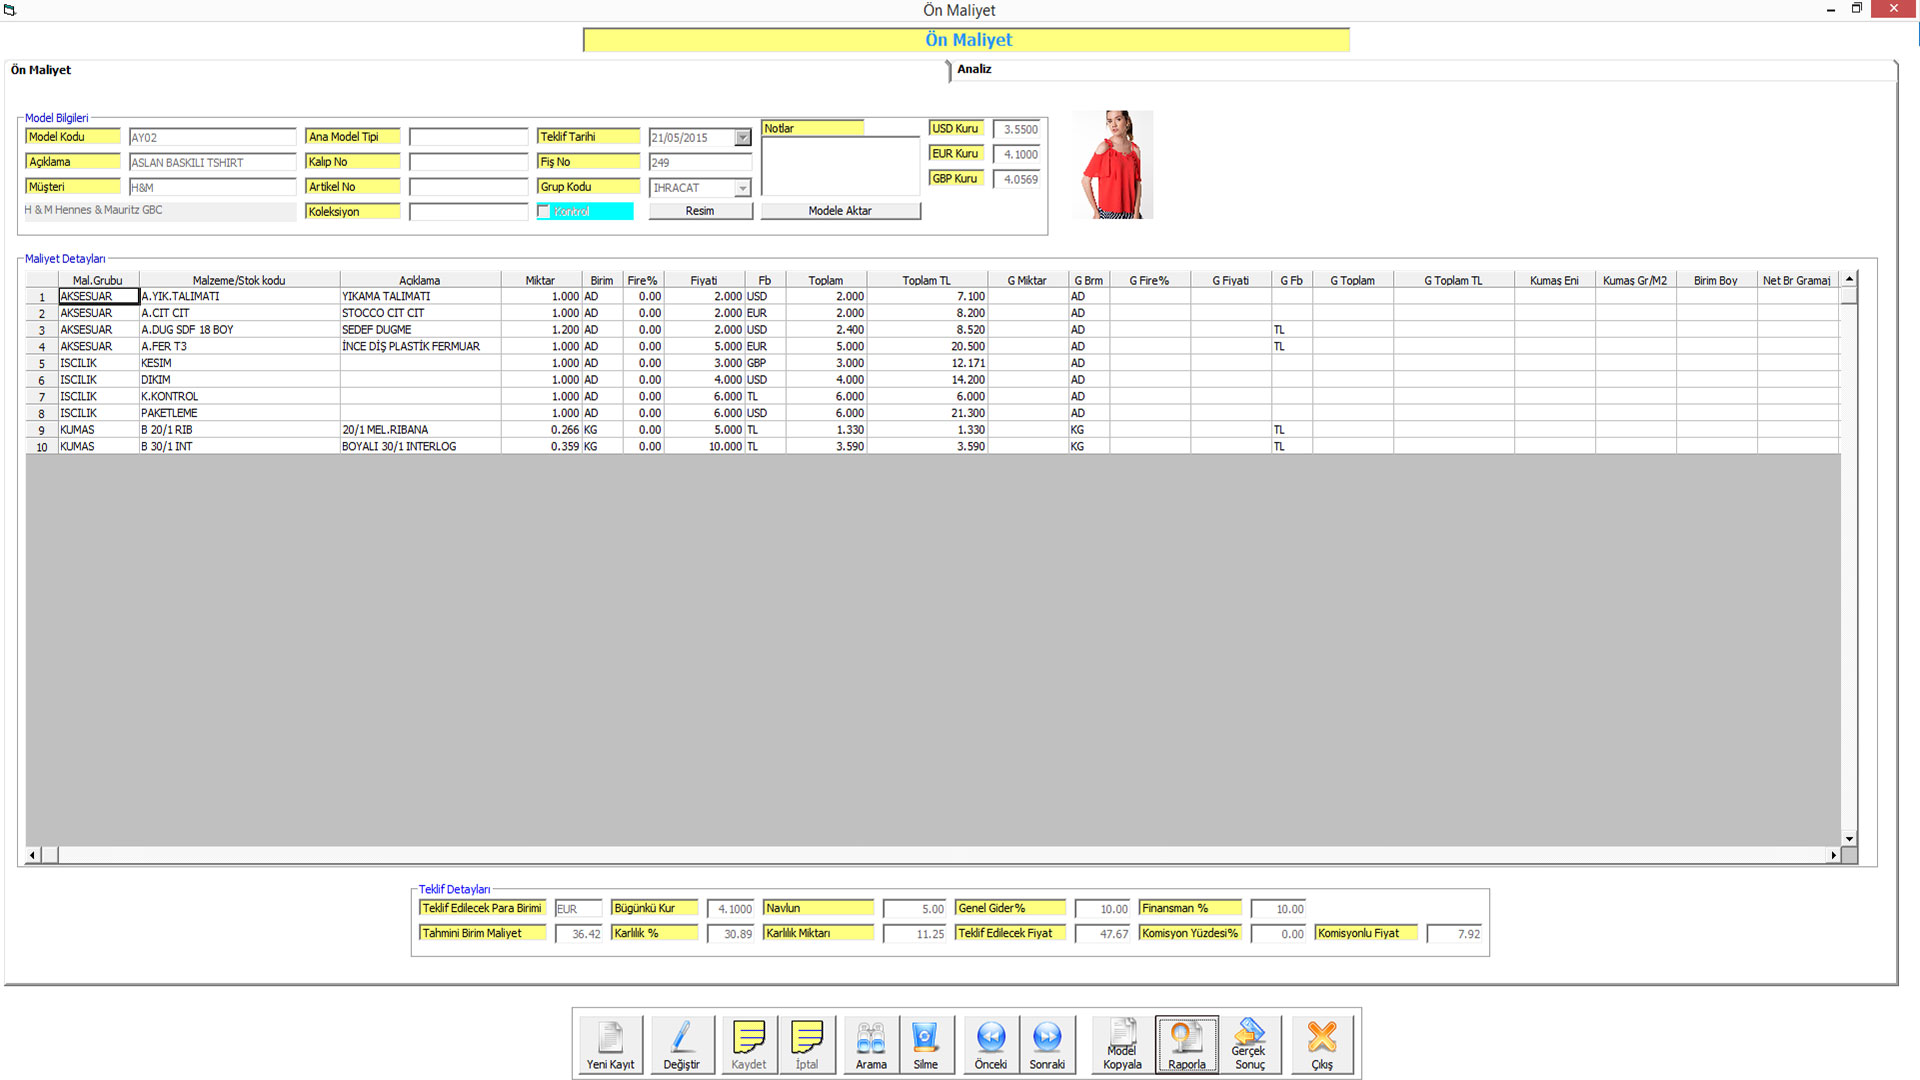Screen dimensions: 1920x1080
Task: Select the Ön Maliyet tab
Action: [41, 70]
